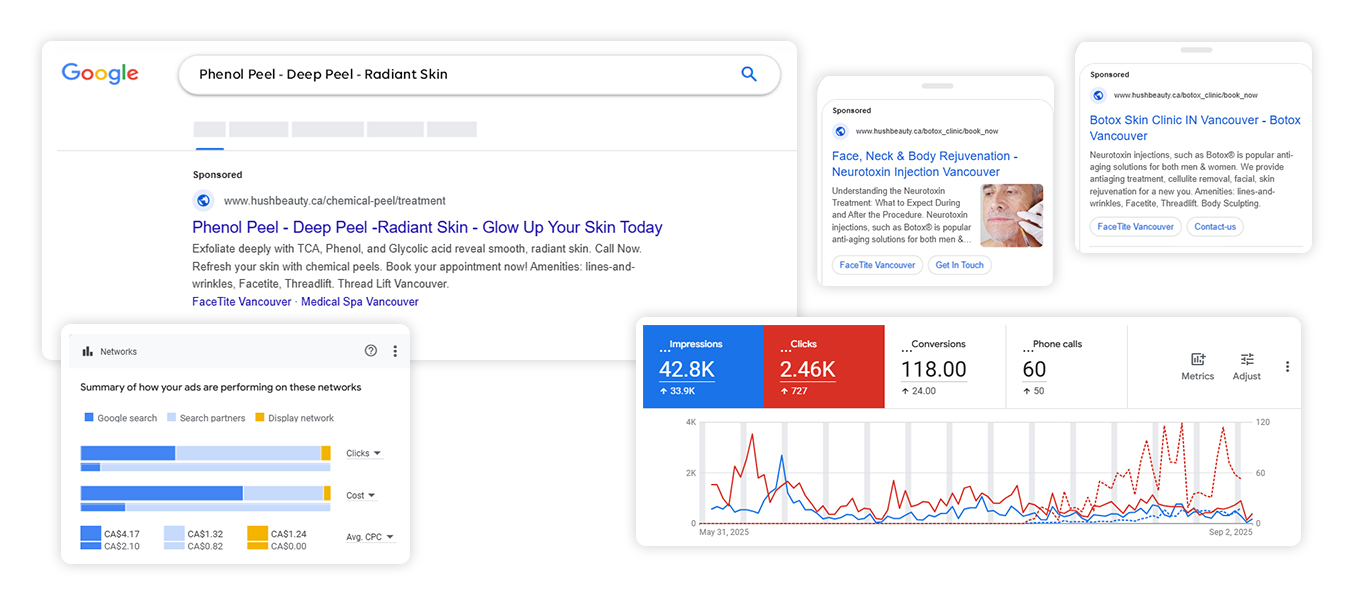
Task: Open performance chart three-dot menu
Action: pyautogui.click(x=1287, y=367)
